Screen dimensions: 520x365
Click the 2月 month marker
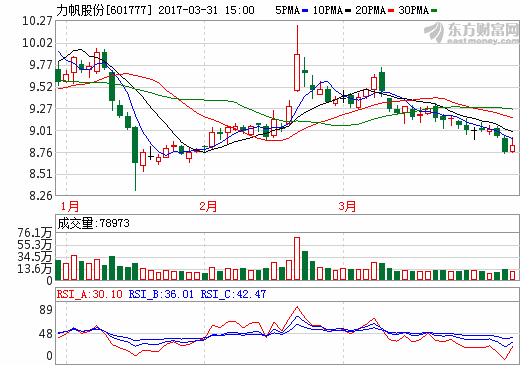[x=208, y=206]
